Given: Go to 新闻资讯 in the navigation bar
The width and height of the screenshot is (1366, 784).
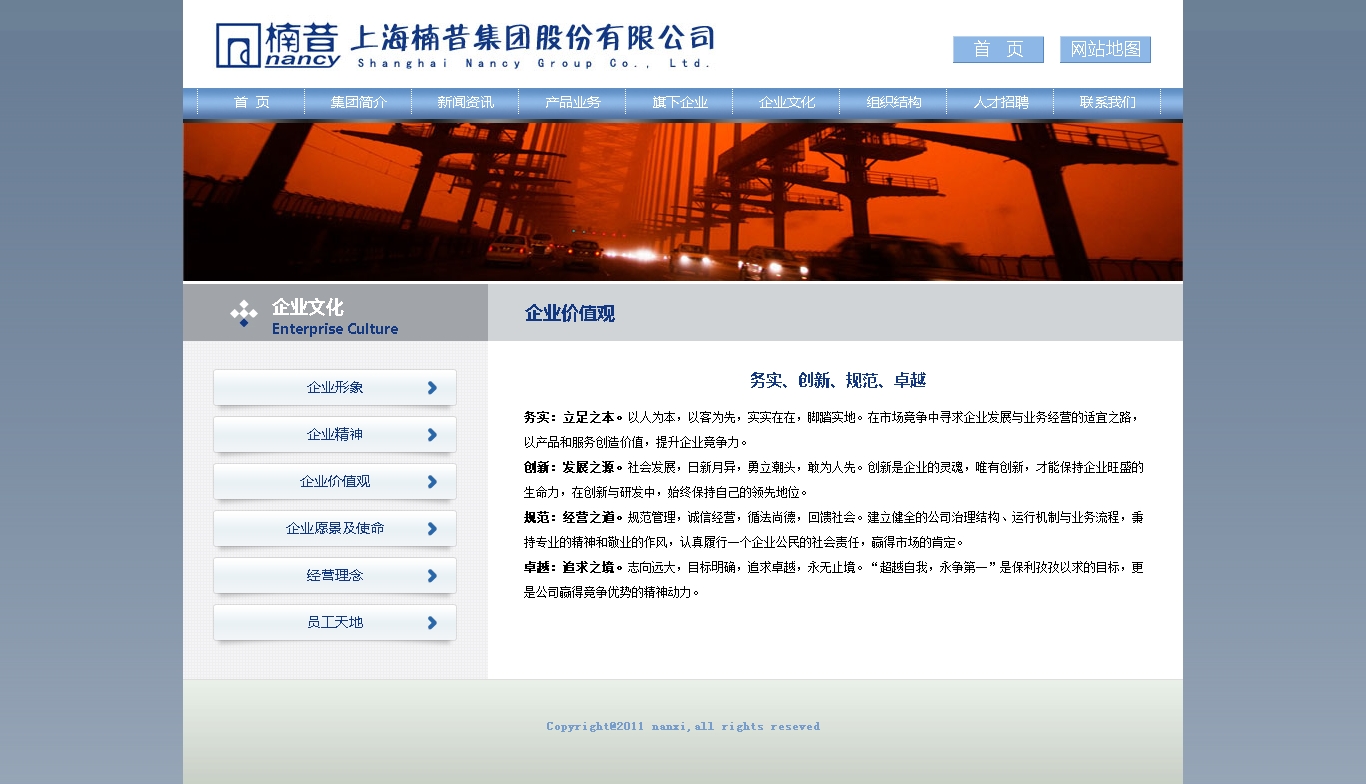Looking at the screenshot, I should (x=465, y=102).
